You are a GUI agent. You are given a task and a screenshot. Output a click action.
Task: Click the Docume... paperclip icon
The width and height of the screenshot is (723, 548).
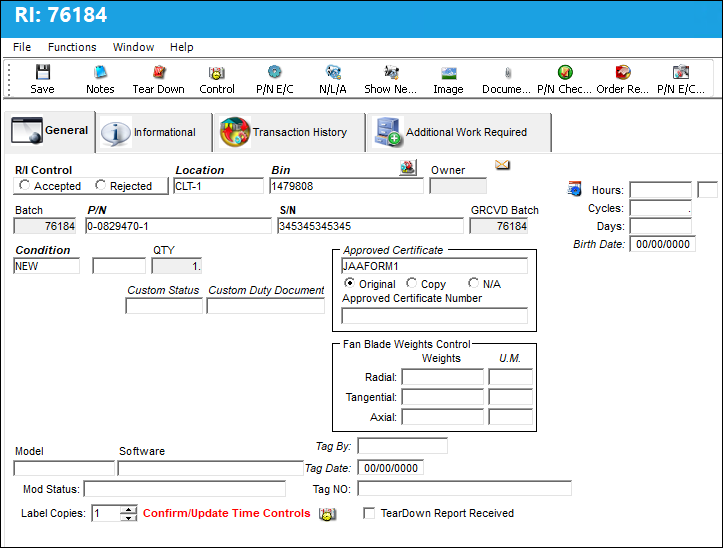[507, 73]
